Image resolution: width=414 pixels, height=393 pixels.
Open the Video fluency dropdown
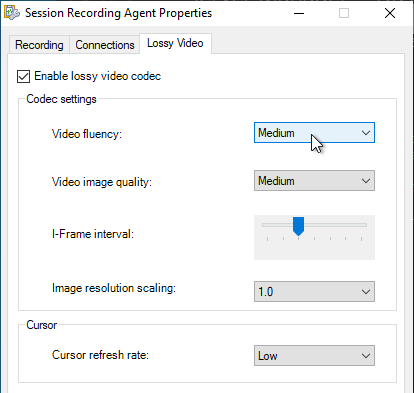(314, 133)
